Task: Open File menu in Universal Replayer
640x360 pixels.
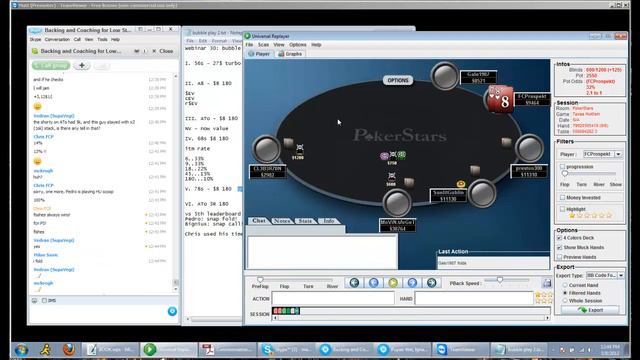Action: 249,44
